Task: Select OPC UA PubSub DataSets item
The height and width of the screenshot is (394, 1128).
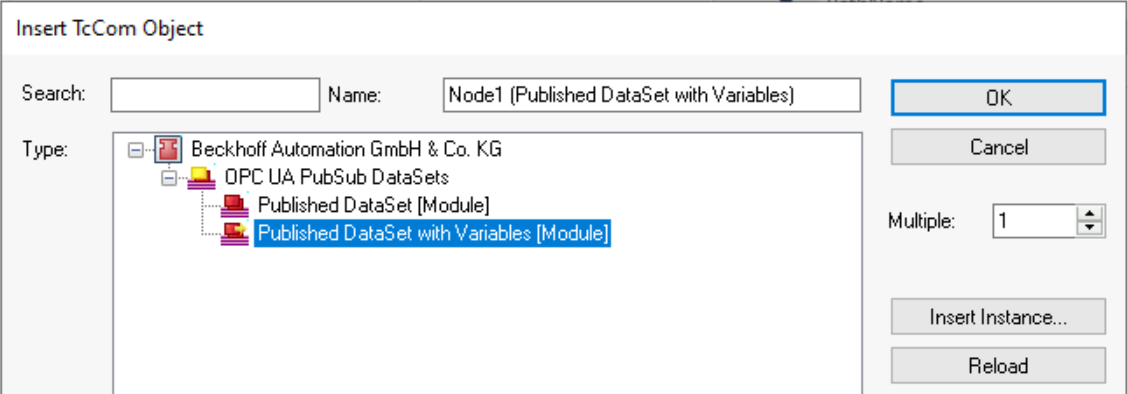Action: click(x=337, y=177)
